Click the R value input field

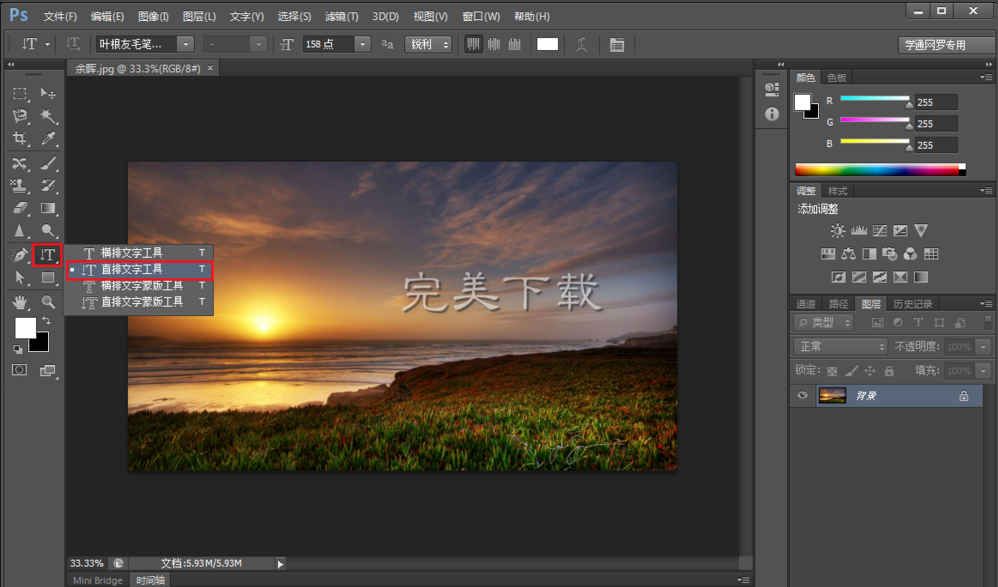coord(935,102)
